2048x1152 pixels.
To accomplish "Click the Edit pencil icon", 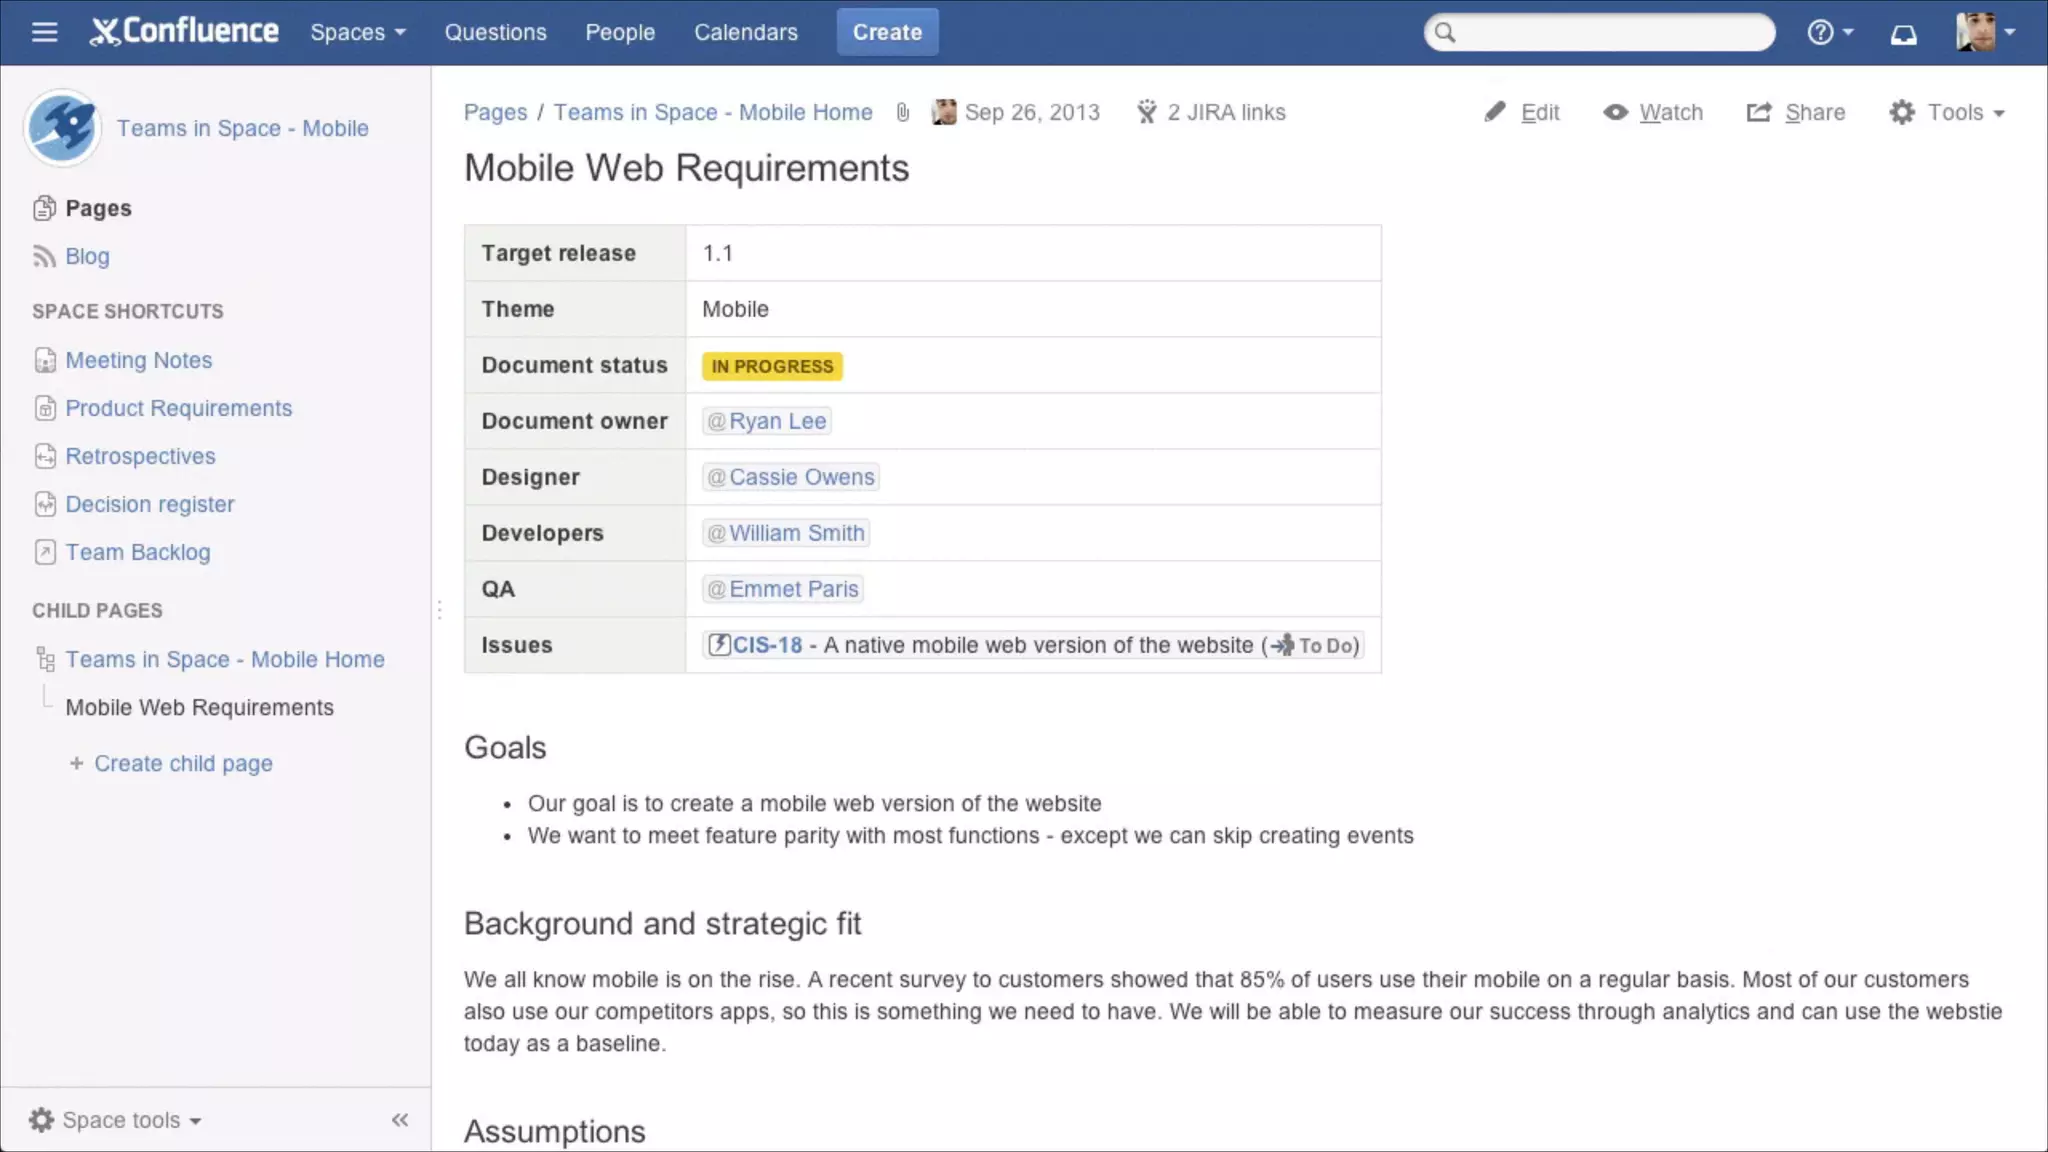I will (1495, 112).
